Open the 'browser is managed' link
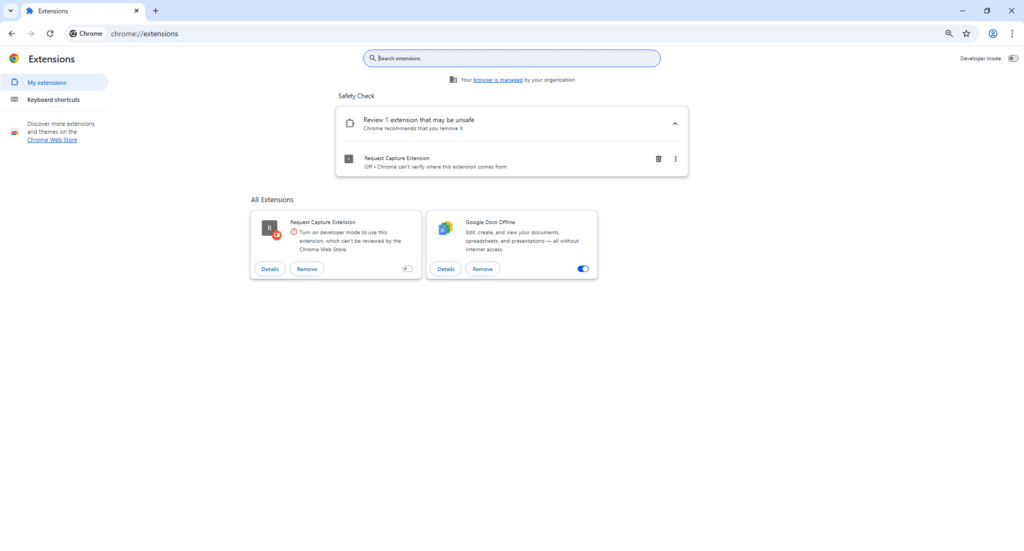1024x551 pixels. coord(498,80)
